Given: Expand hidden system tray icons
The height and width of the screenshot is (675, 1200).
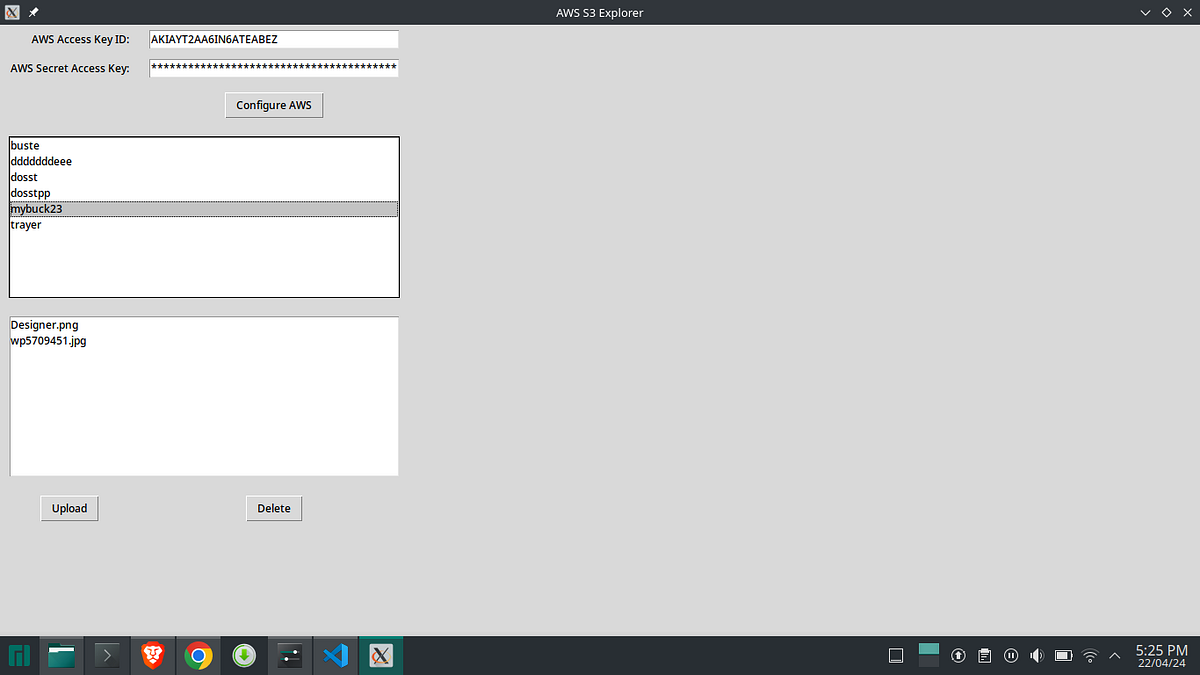Looking at the screenshot, I should click(x=1114, y=655).
